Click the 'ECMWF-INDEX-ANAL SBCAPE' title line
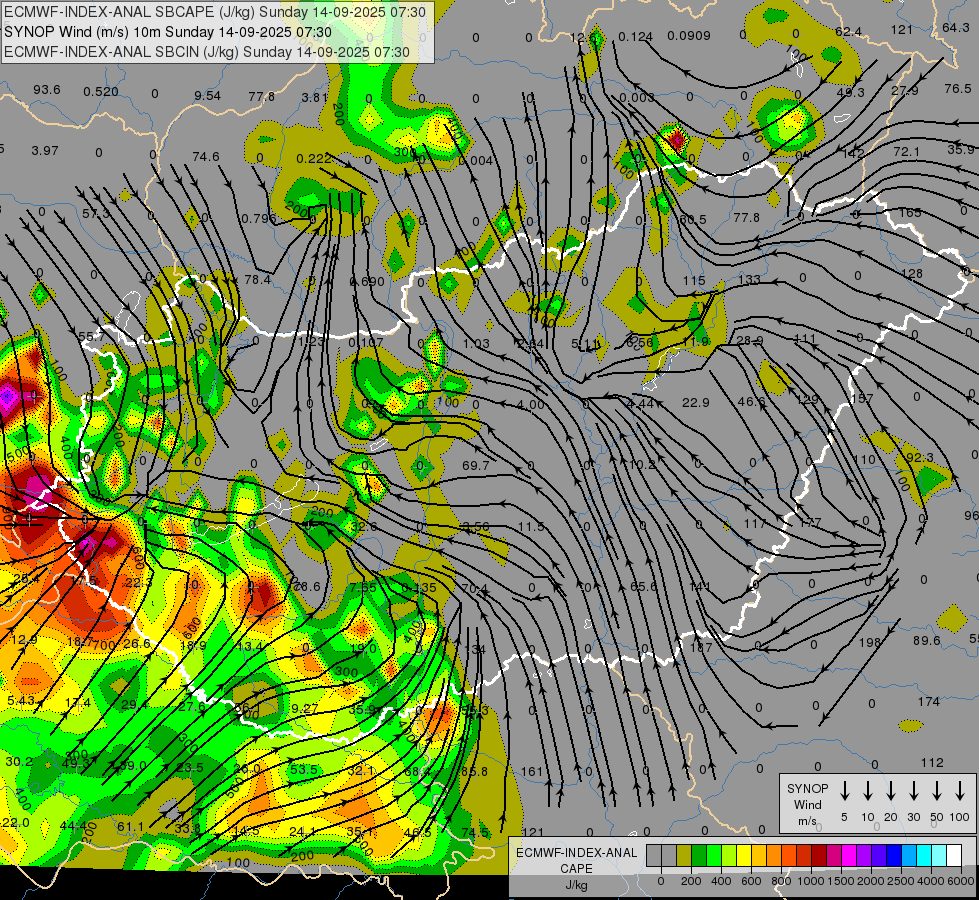Screen dimensions: 979x900 tap(215, 12)
